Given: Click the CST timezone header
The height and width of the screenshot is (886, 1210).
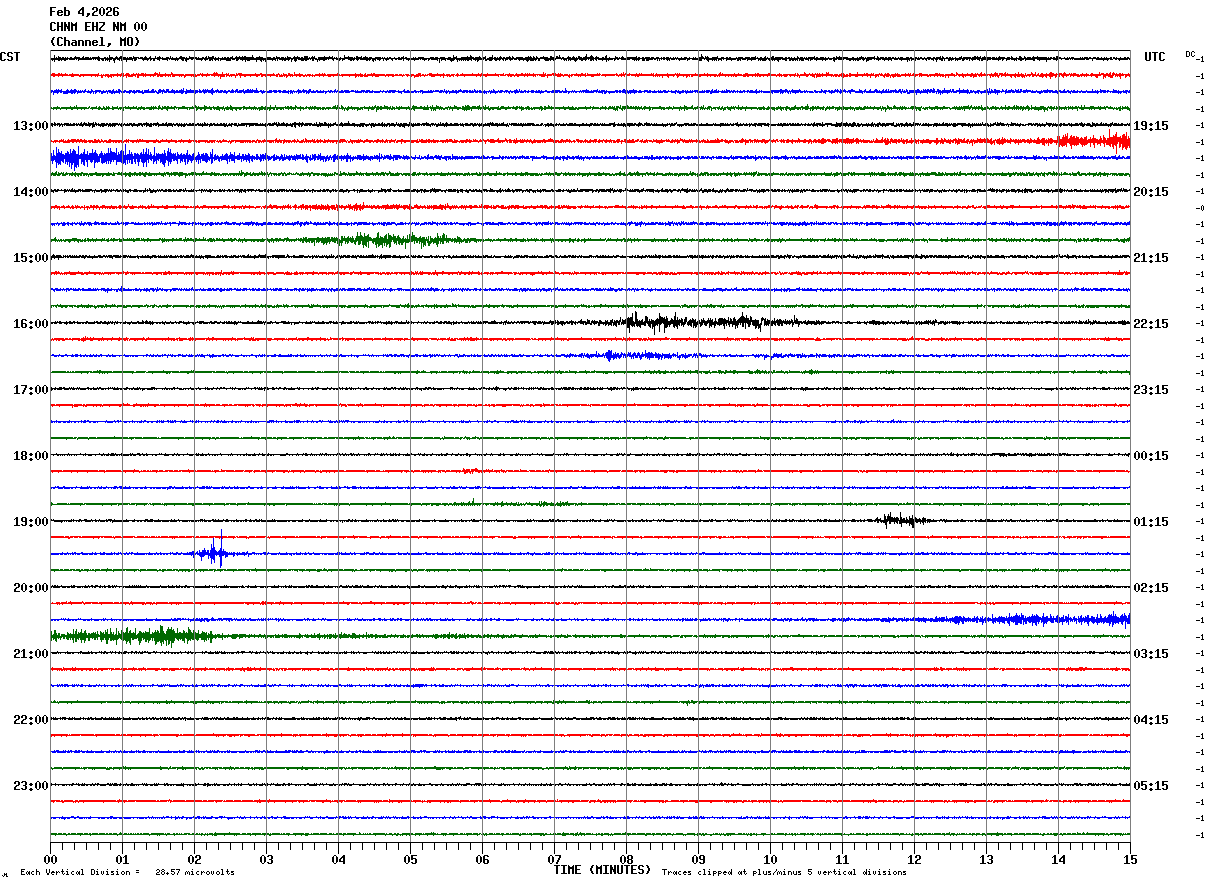Looking at the screenshot, I should tap(10, 57).
